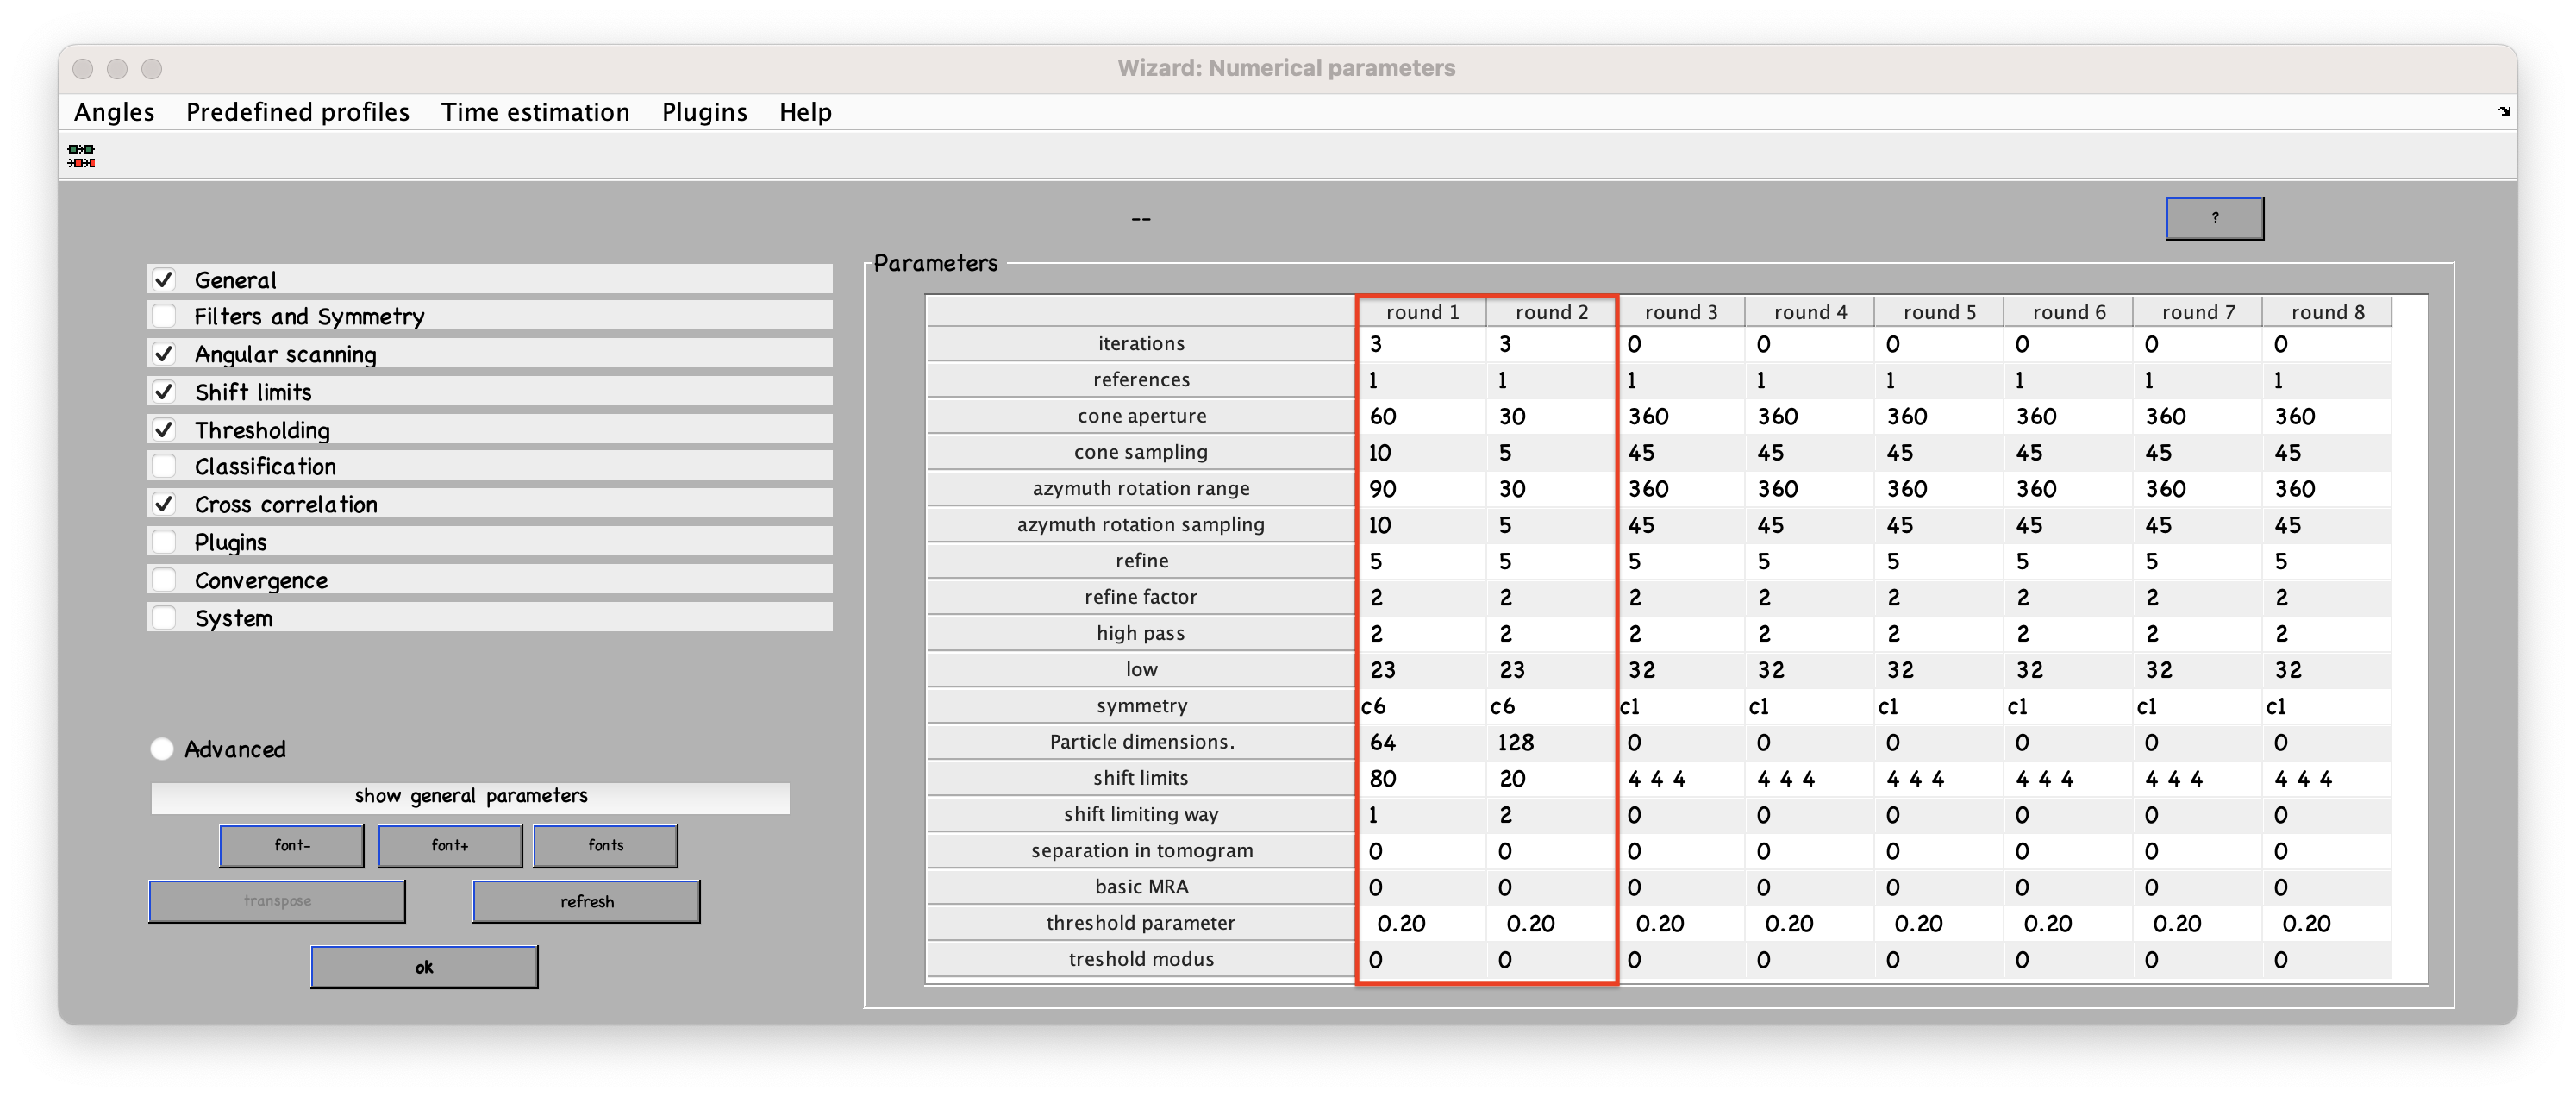Edit round 7 refine cell value 5
Screen dimensions: 2576x1097
(2197, 561)
